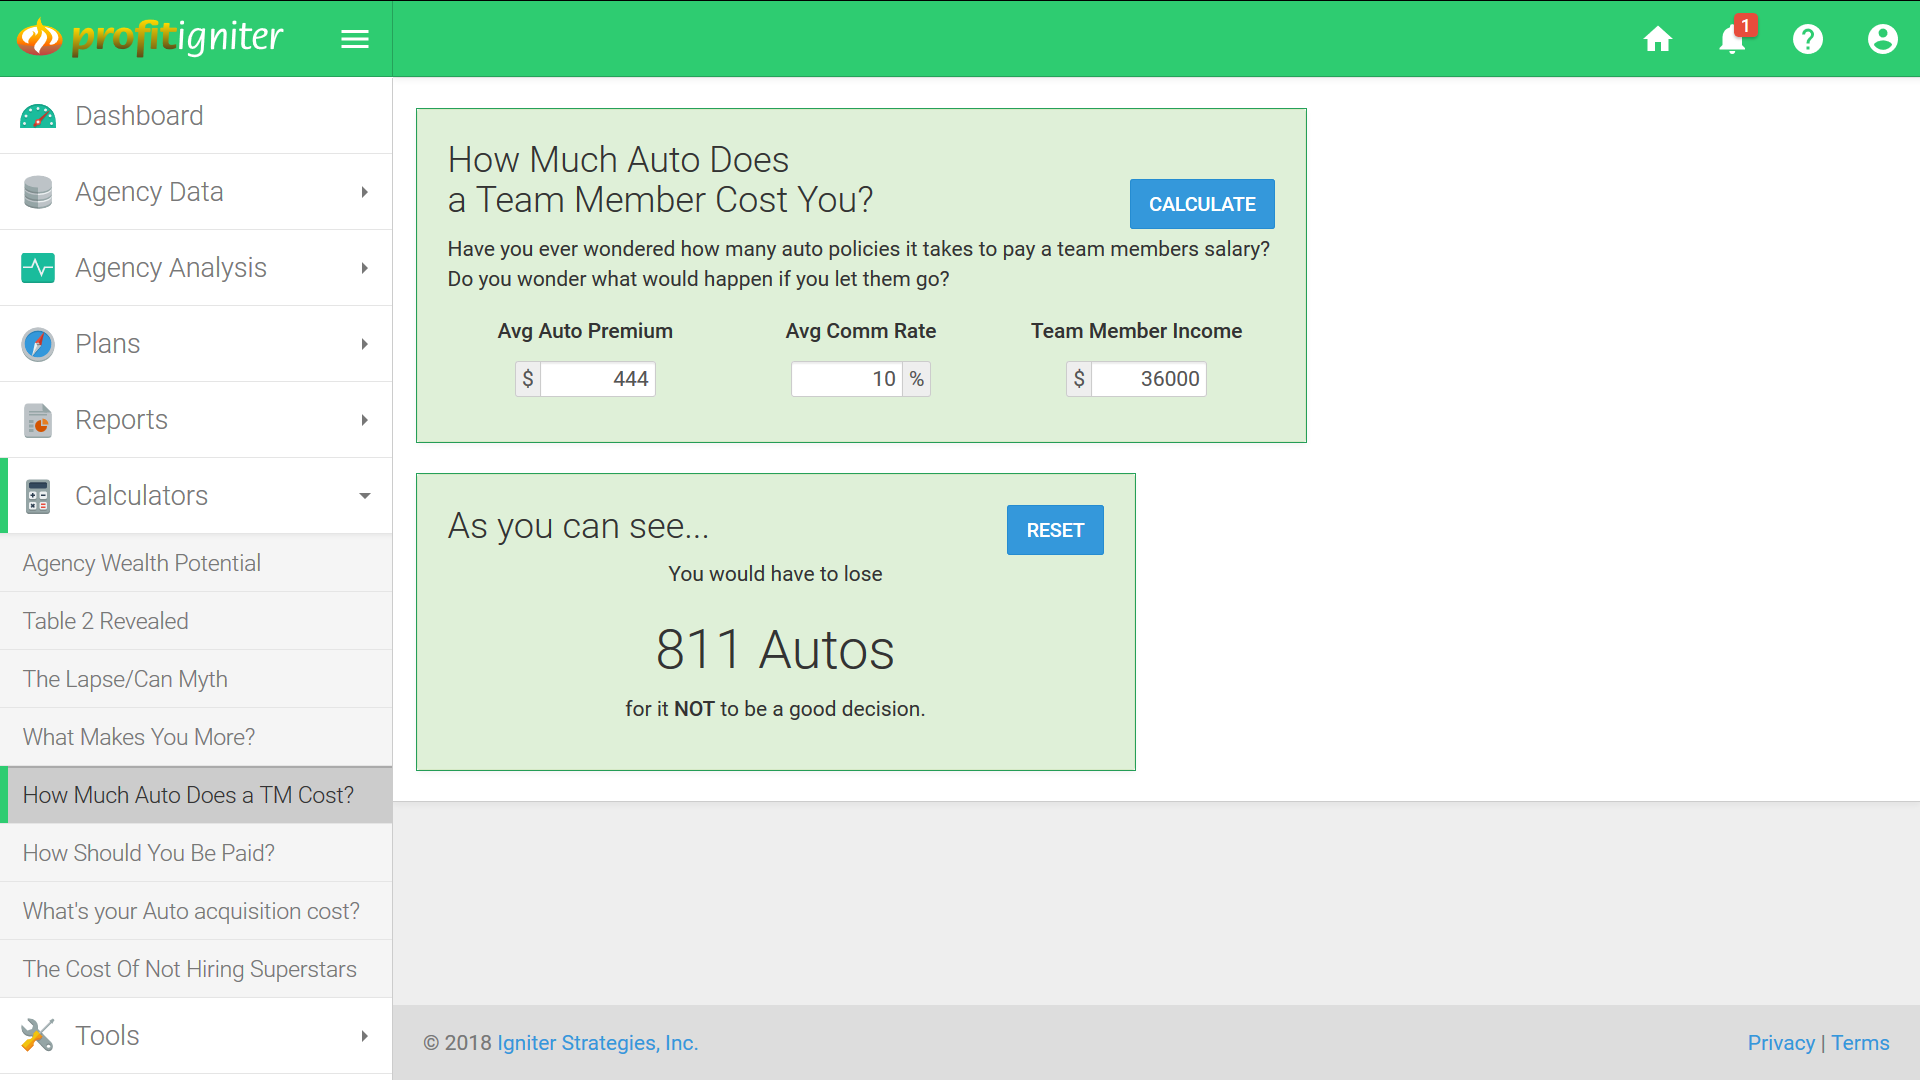
Task: Click the Dashboard gauge icon
Action: click(38, 116)
